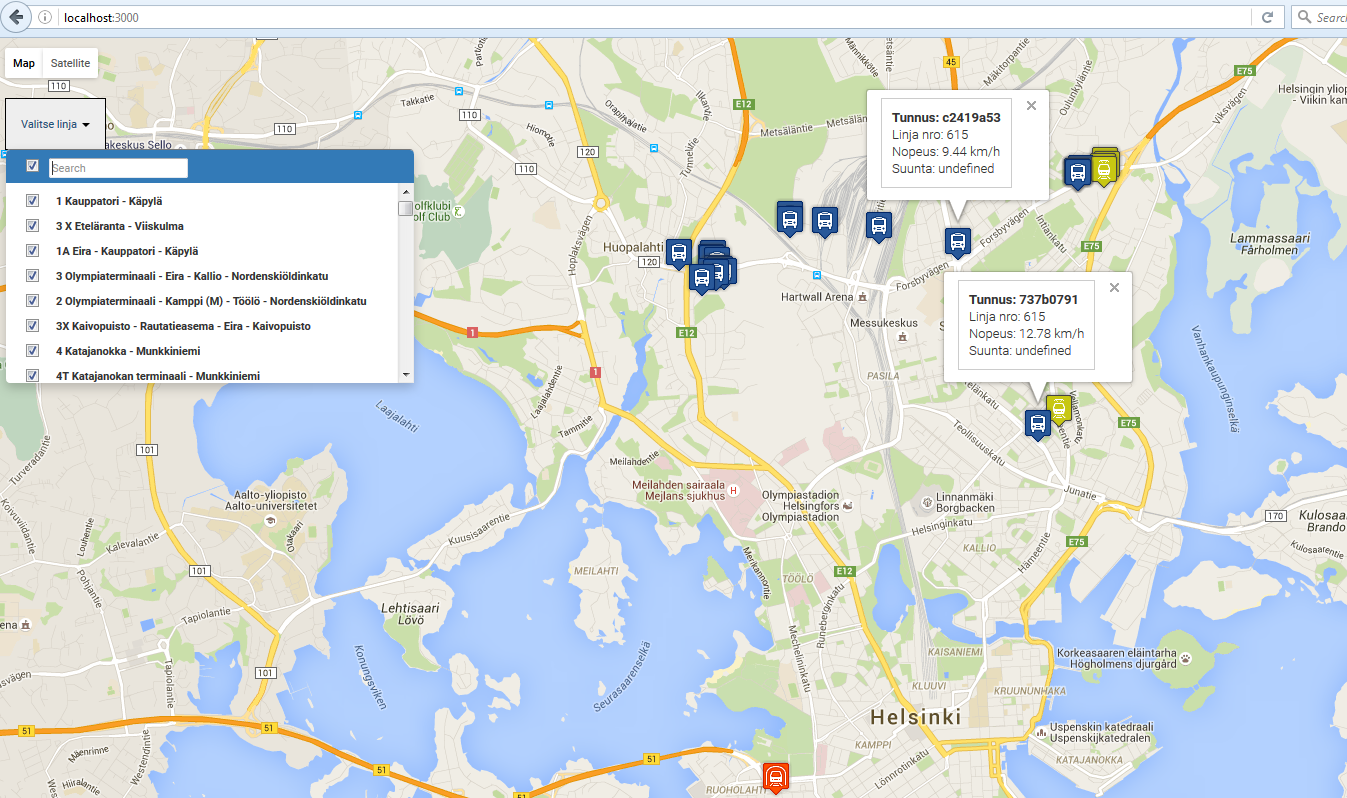Uncheck line 3X Kaivopuisto - Rautatieasema

[32, 325]
